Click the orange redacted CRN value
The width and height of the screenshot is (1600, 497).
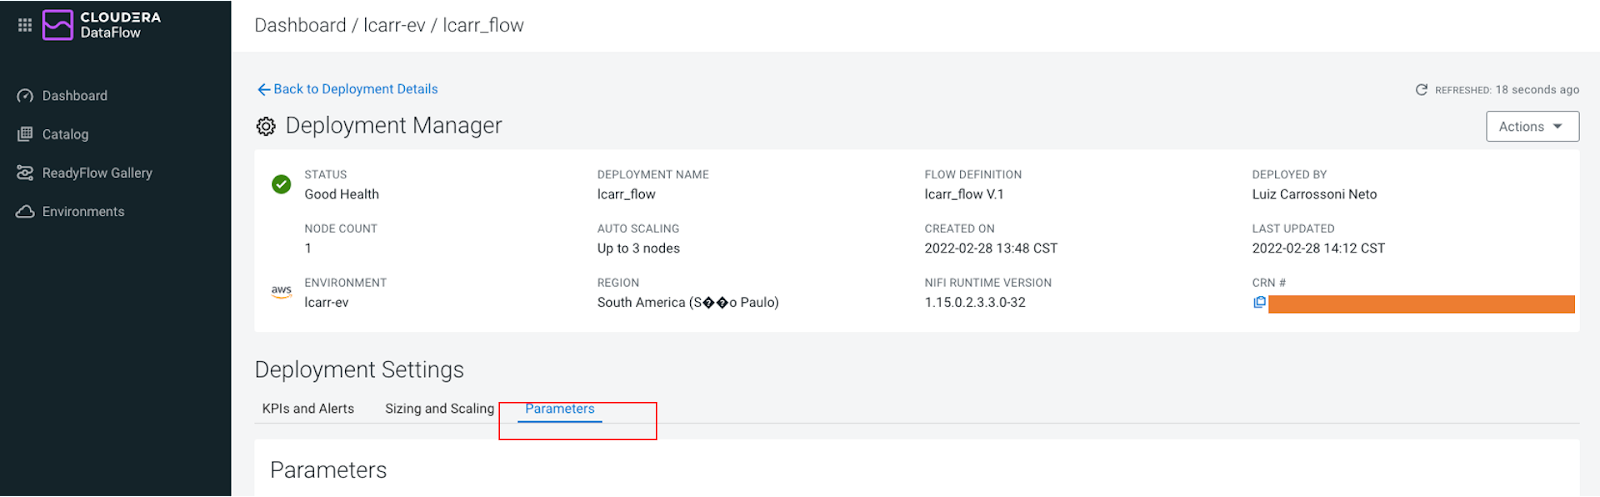pyautogui.click(x=1421, y=304)
